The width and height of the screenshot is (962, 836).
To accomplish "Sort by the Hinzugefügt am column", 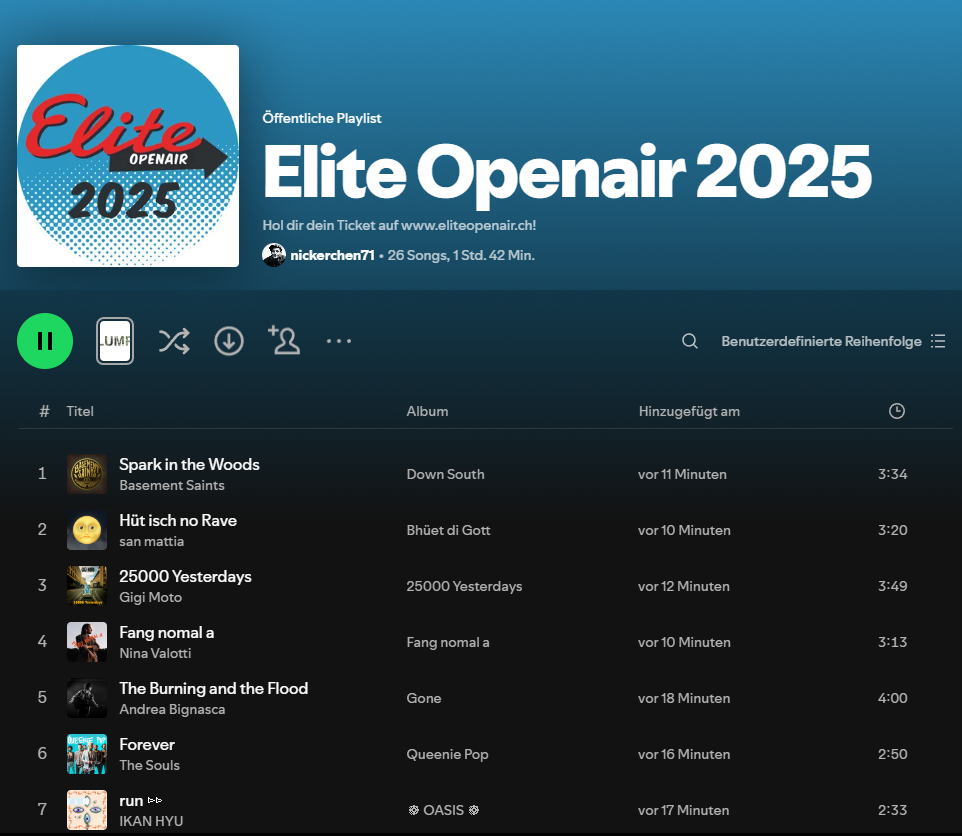I will tap(689, 411).
